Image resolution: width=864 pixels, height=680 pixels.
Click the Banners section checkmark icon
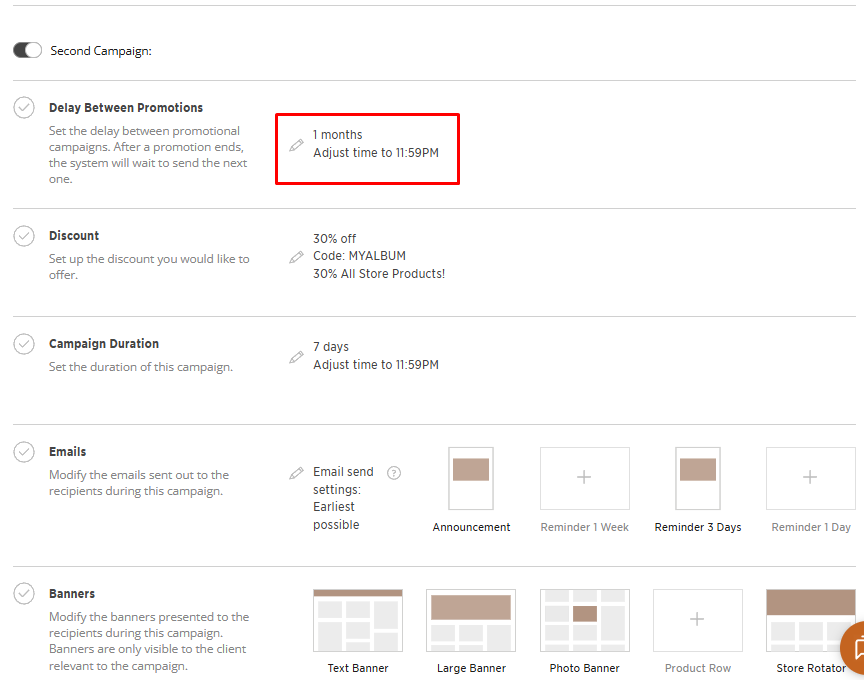coord(24,594)
